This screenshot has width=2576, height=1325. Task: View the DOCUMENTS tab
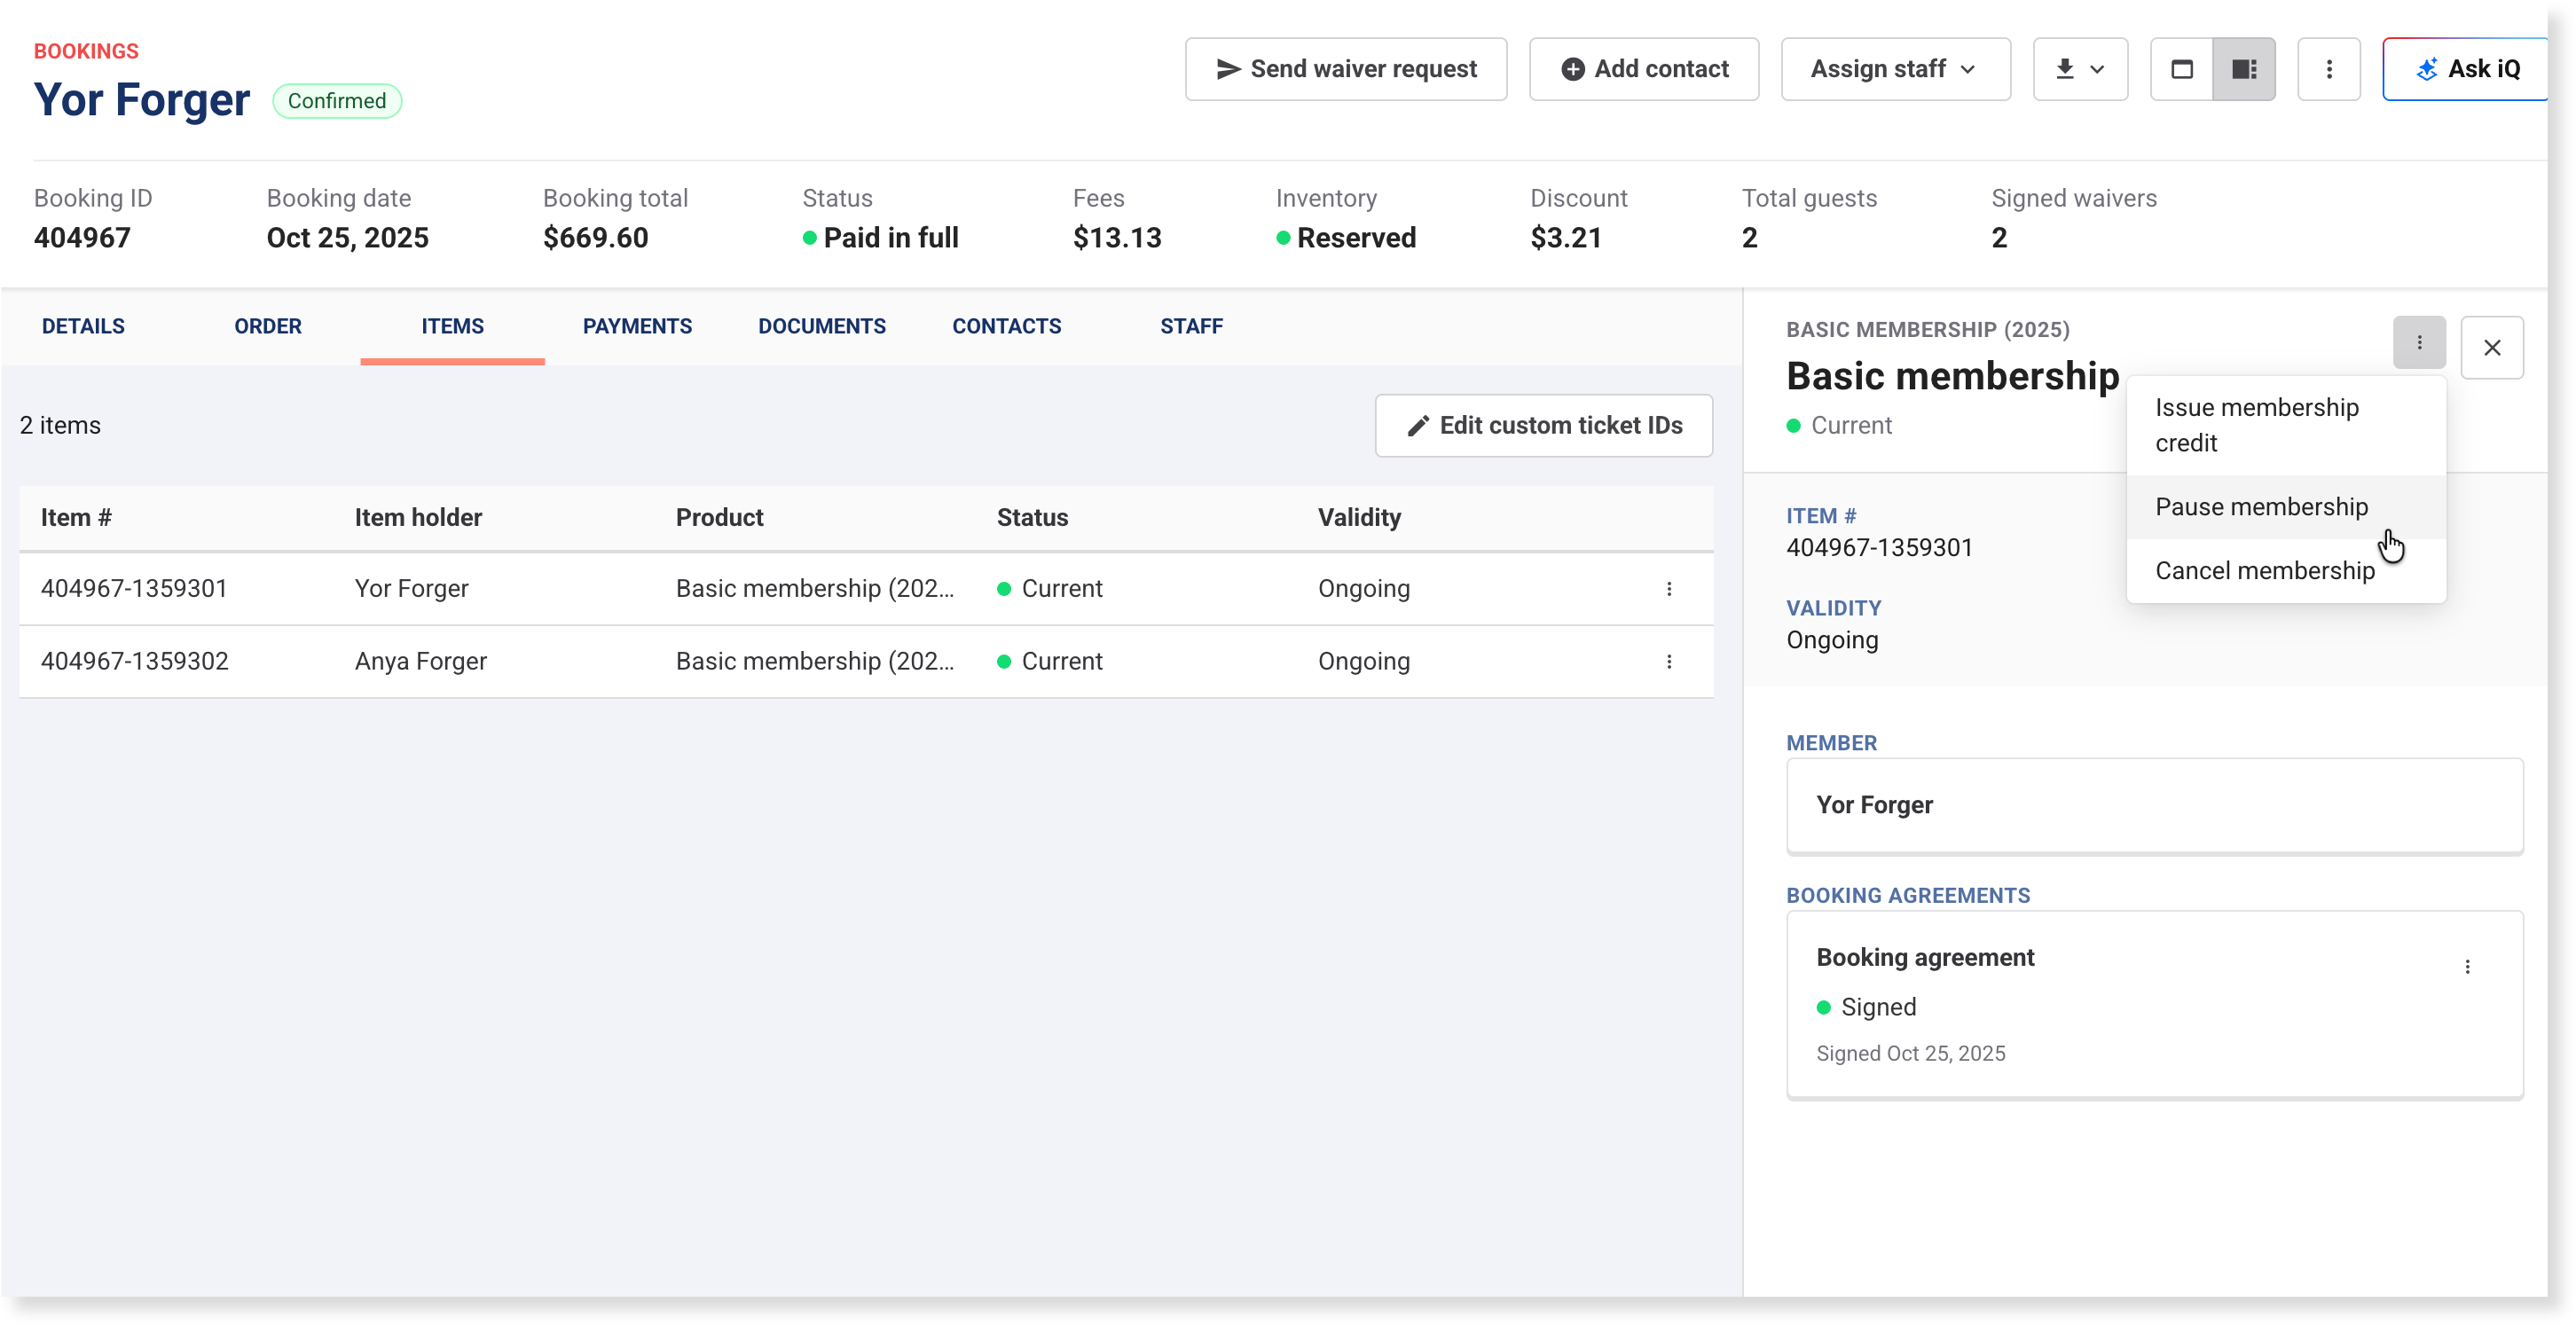coord(822,326)
